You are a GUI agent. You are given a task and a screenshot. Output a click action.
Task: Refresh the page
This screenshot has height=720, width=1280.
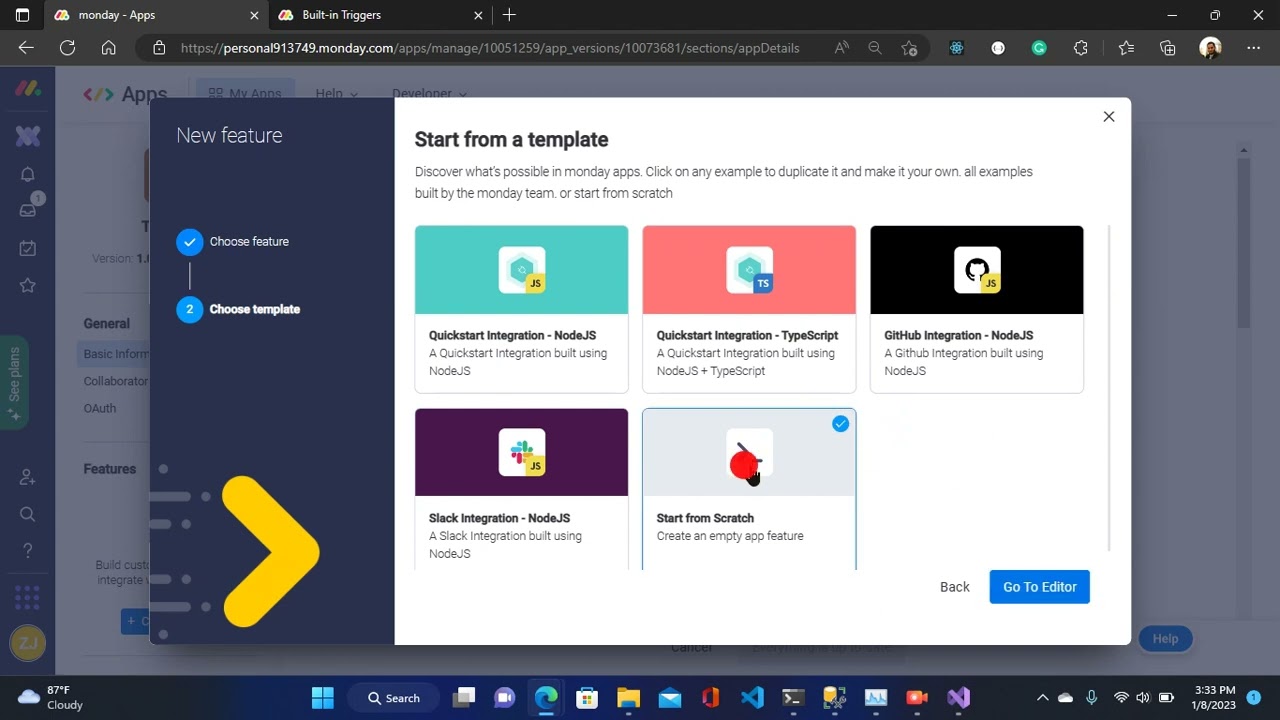(x=67, y=48)
